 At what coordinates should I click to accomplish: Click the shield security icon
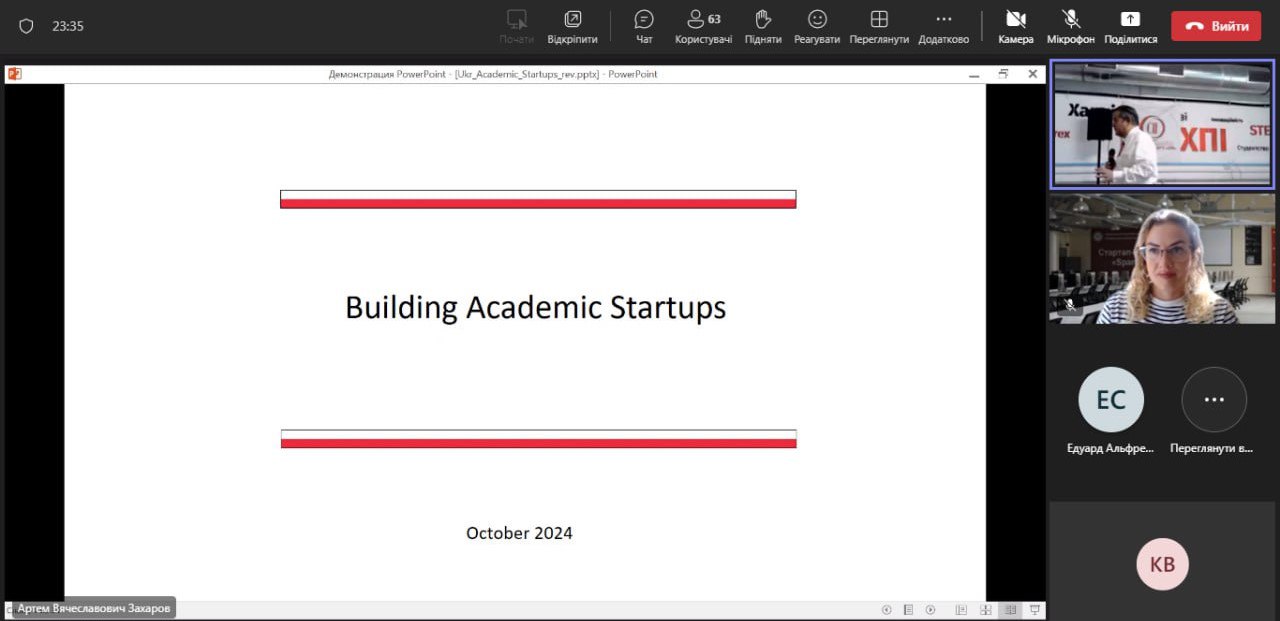[26, 26]
